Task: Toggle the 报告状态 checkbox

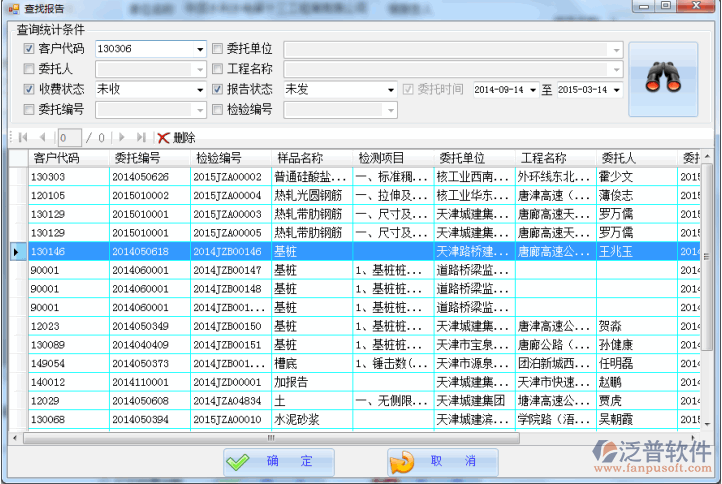Action: pyautogui.click(x=218, y=89)
